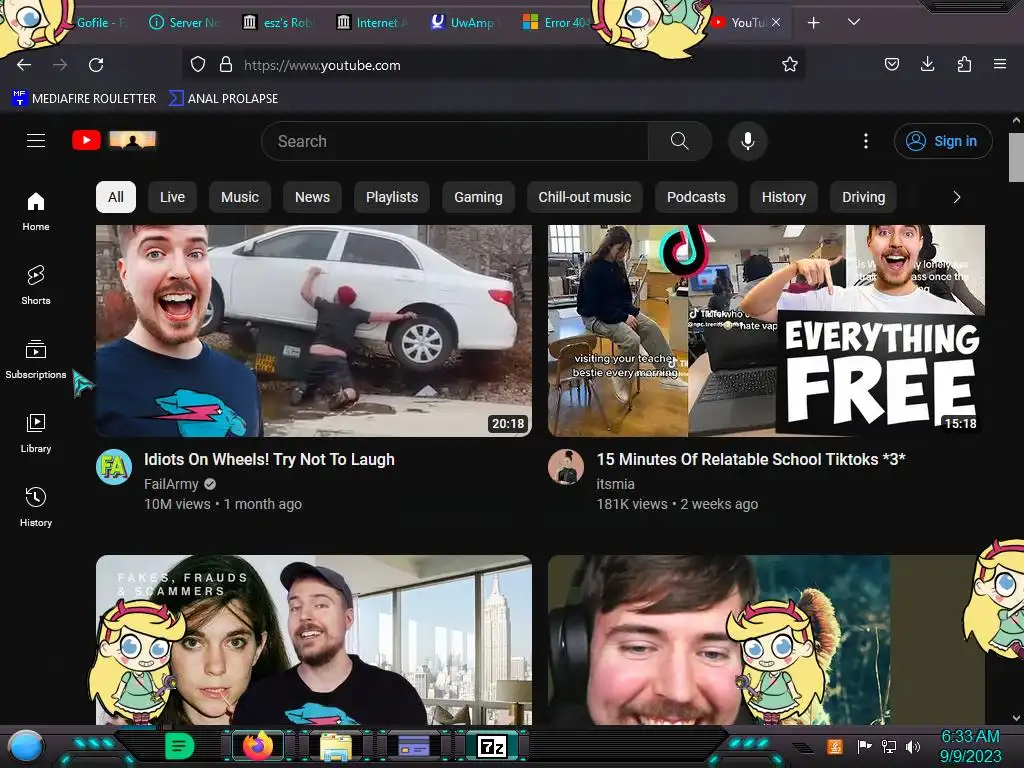Click FailArmy channel avatar
Image resolution: width=1024 pixels, height=768 pixels.
click(114, 467)
